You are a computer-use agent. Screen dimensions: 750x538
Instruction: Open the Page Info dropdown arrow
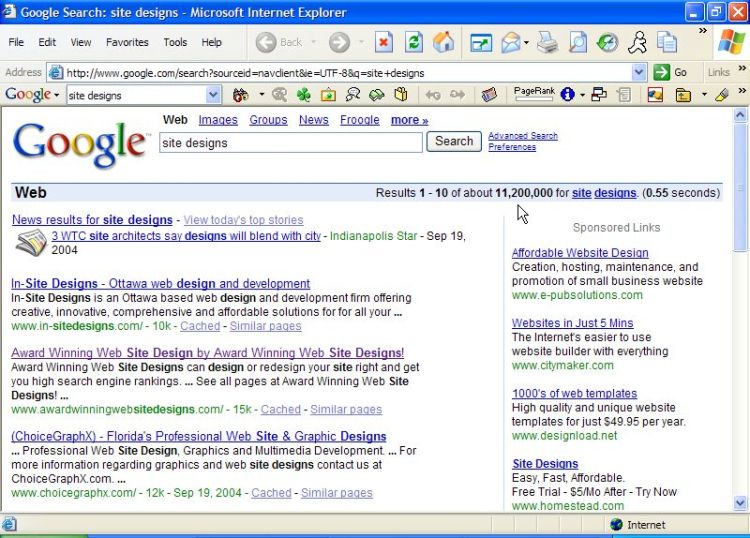click(582, 95)
